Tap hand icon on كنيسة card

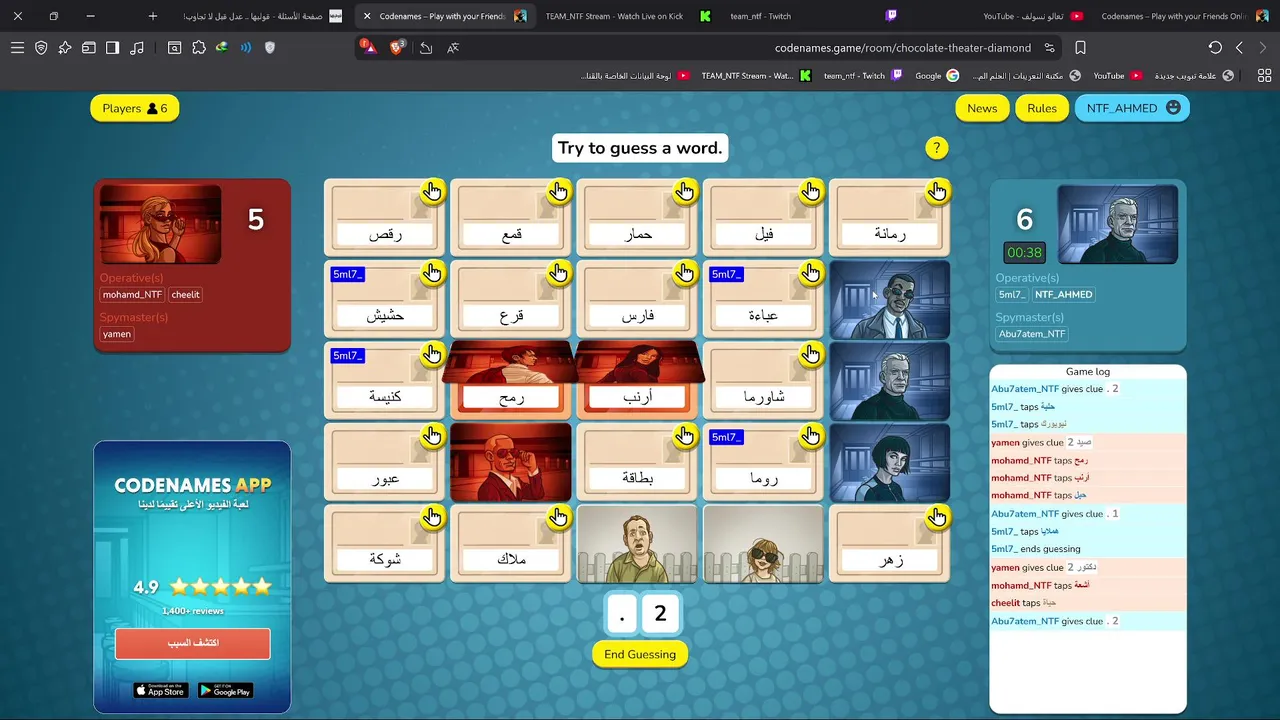point(432,354)
